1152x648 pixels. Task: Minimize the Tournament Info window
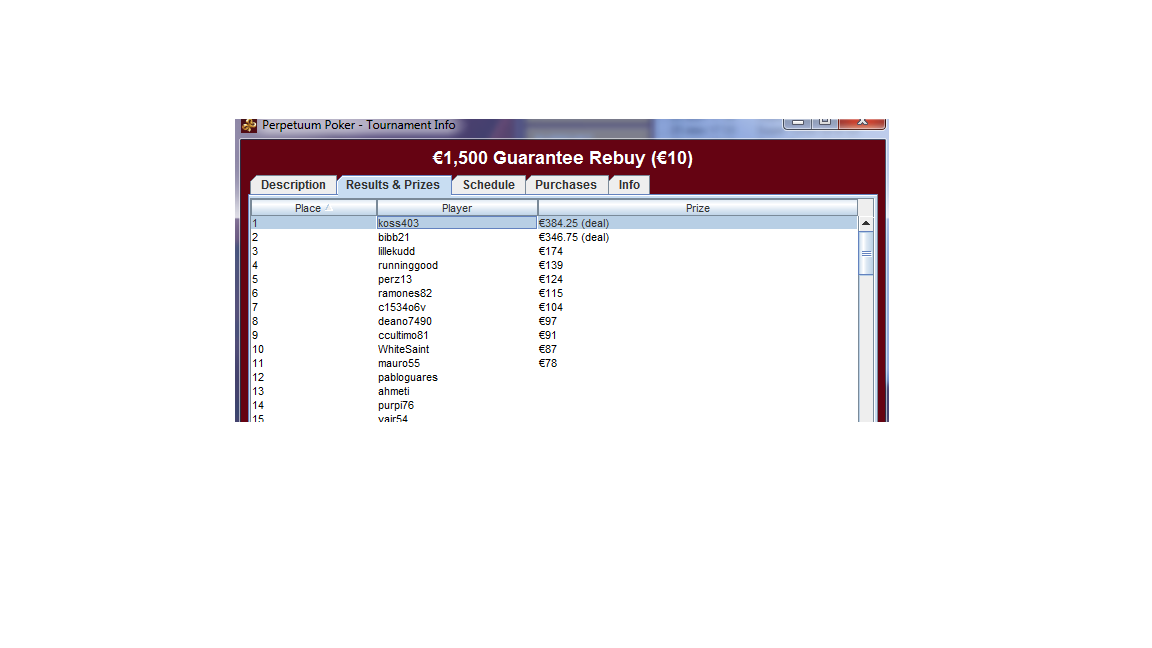pos(797,122)
